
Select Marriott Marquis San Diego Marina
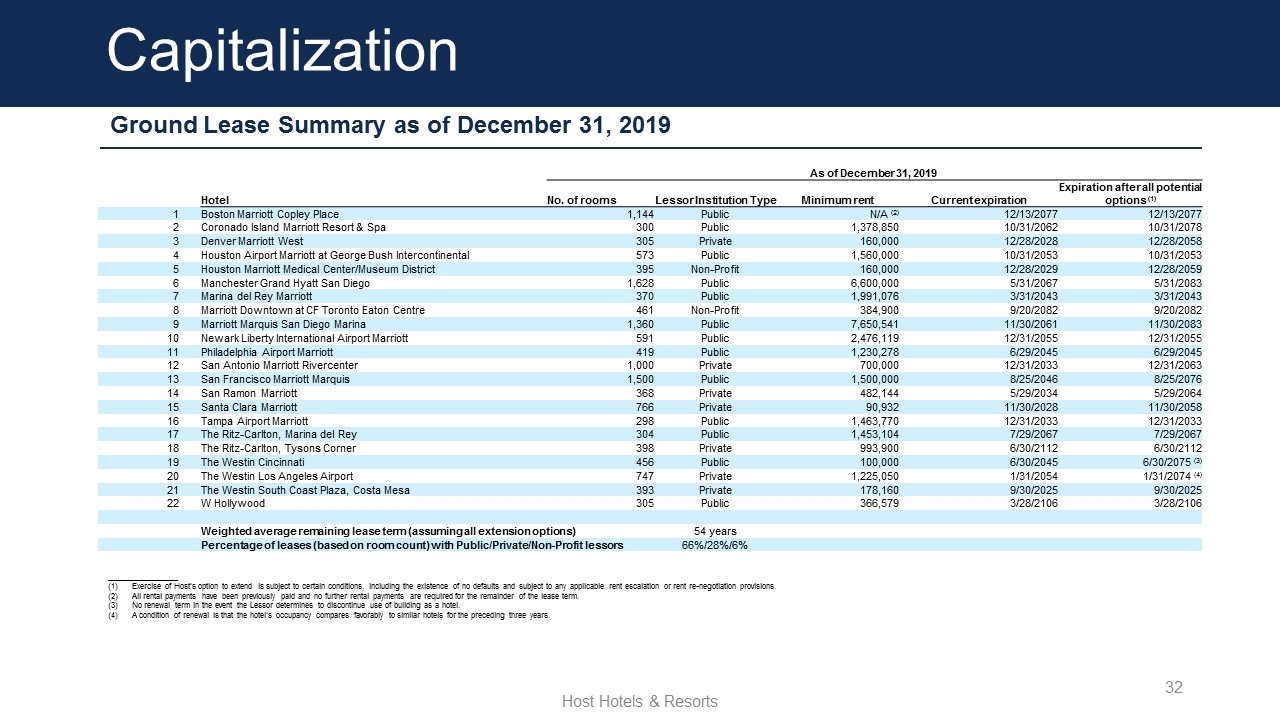point(284,324)
